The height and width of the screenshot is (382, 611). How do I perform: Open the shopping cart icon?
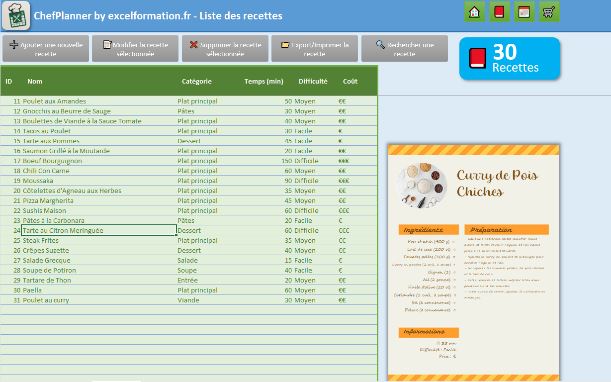tap(549, 12)
